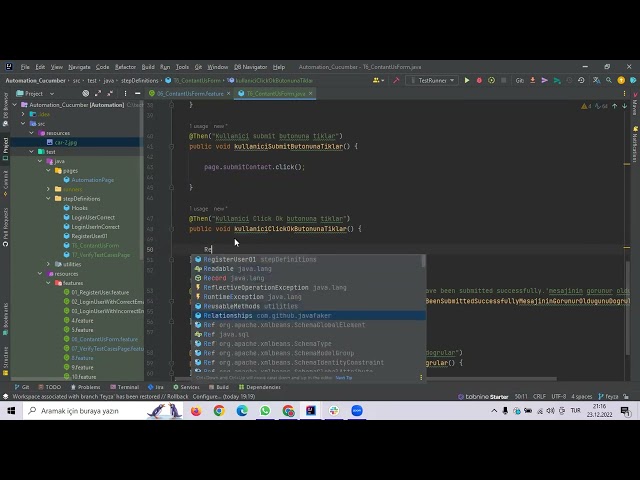Collapse the features folder

[x=48, y=283]
